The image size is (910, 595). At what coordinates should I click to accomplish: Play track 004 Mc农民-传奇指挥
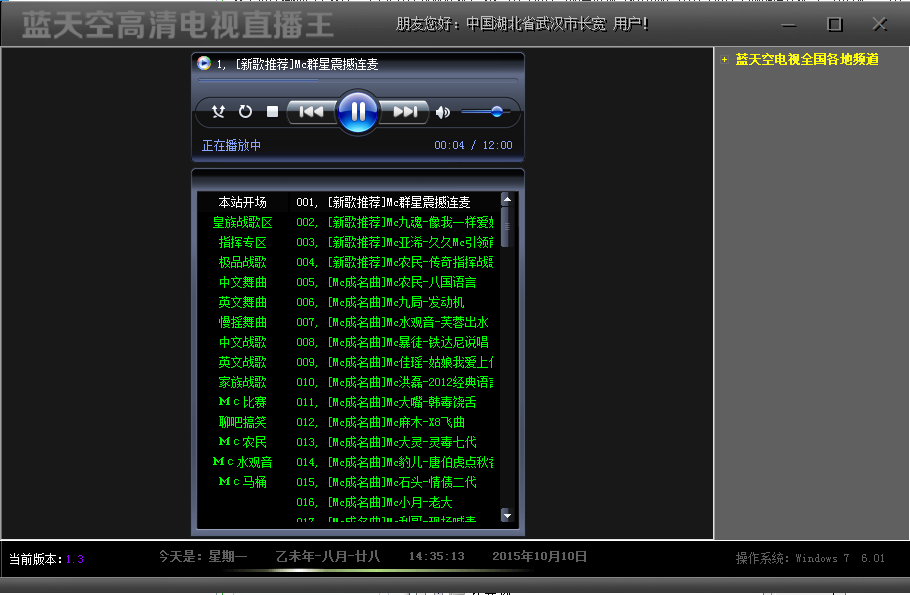(395, 262)
